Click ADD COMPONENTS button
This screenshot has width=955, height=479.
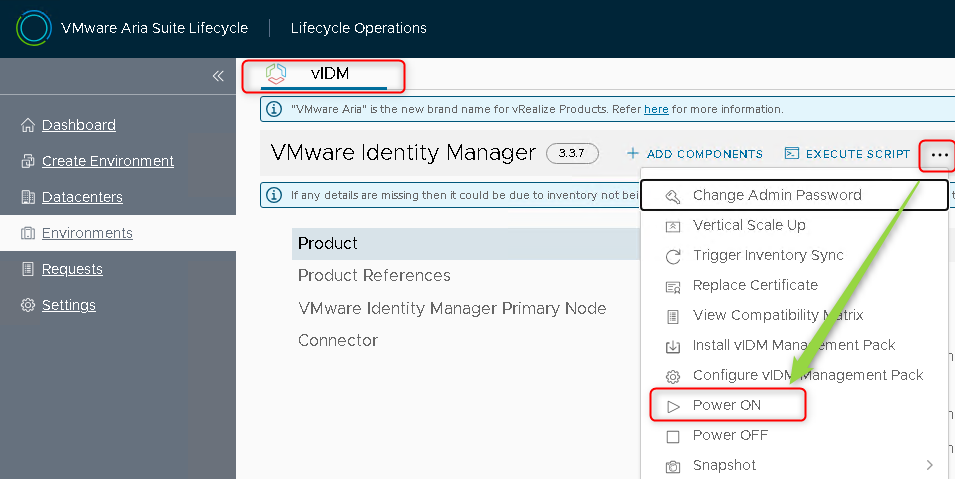[695, 154]
